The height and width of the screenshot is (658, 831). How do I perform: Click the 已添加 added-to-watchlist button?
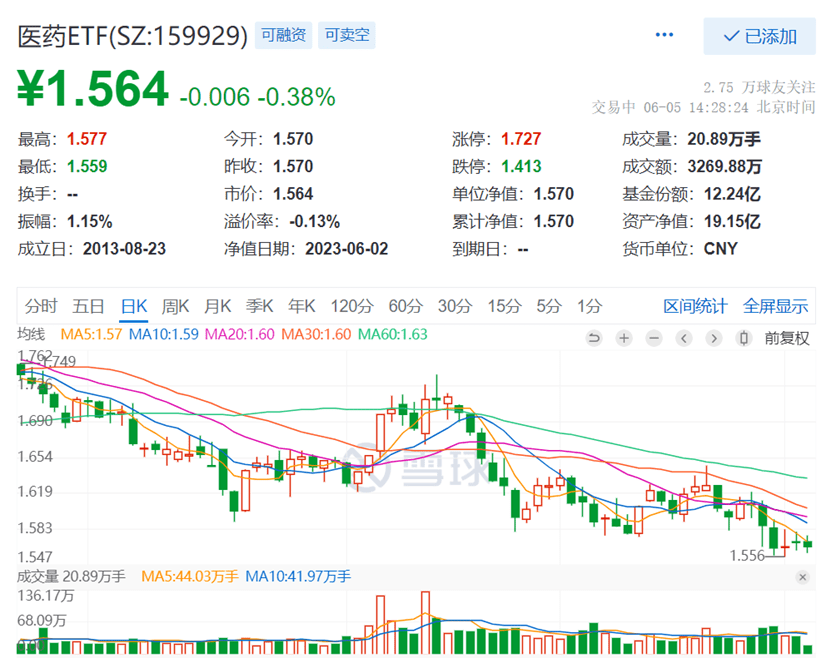(759, 36)
